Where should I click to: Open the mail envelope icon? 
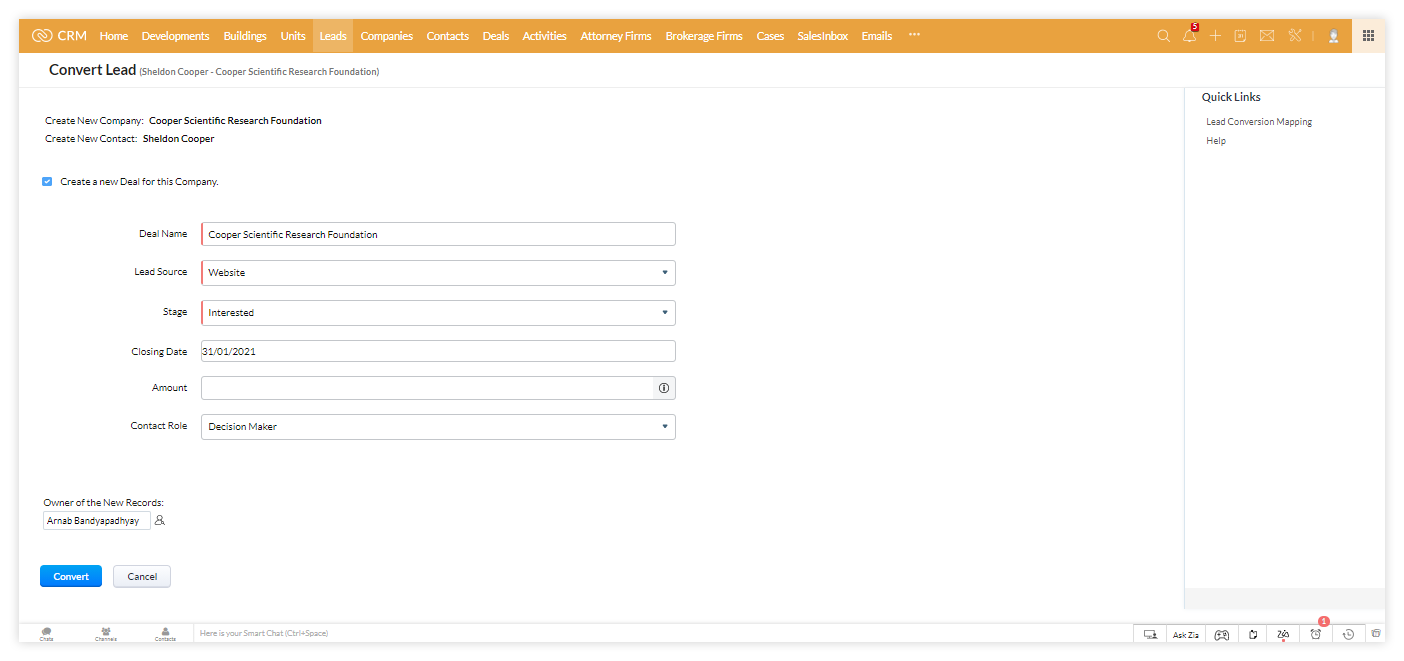click(1267, 36)
